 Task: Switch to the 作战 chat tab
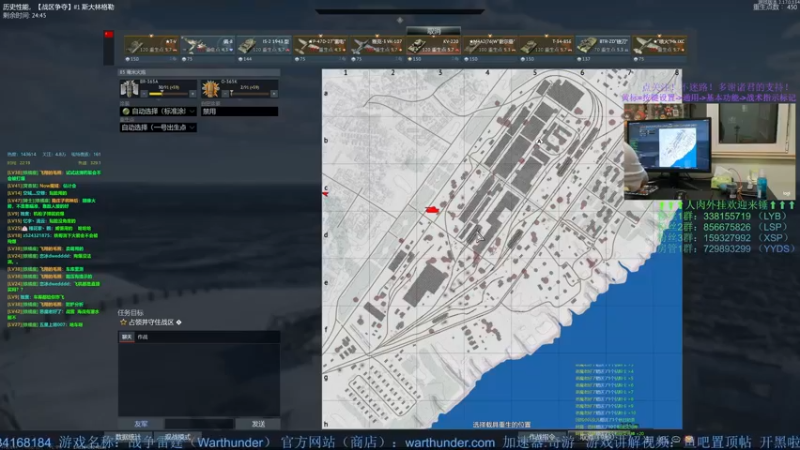143,337
